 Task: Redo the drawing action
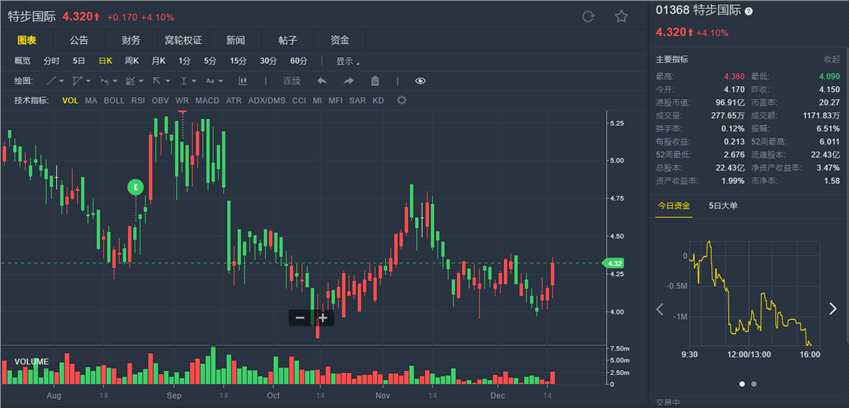(x=349, y=81)
